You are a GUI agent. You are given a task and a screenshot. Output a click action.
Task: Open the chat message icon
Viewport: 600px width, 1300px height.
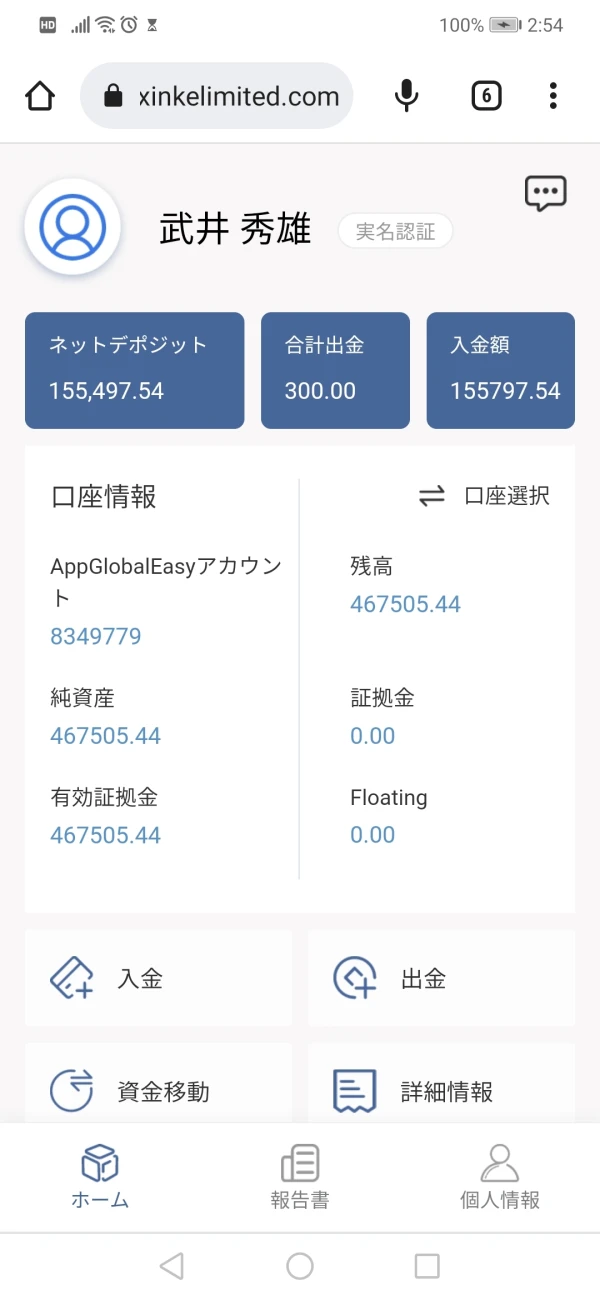click(x=545, y=193)
